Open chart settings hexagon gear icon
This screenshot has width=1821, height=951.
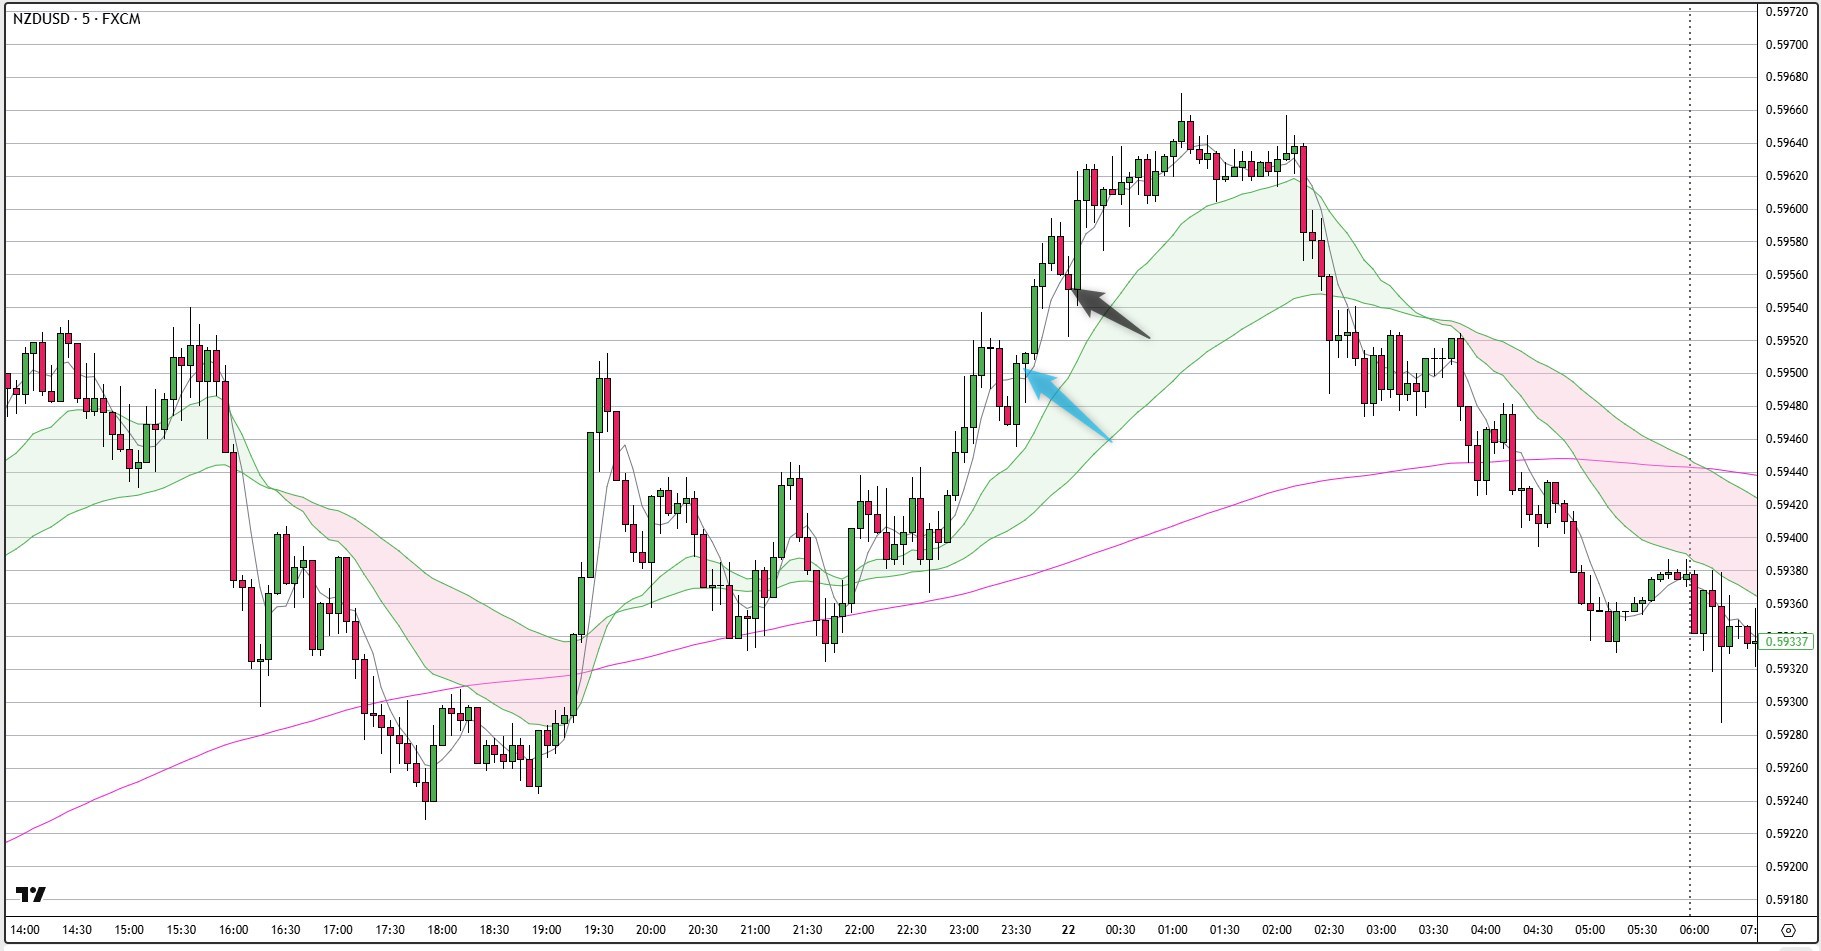(x=1788, y=930)
